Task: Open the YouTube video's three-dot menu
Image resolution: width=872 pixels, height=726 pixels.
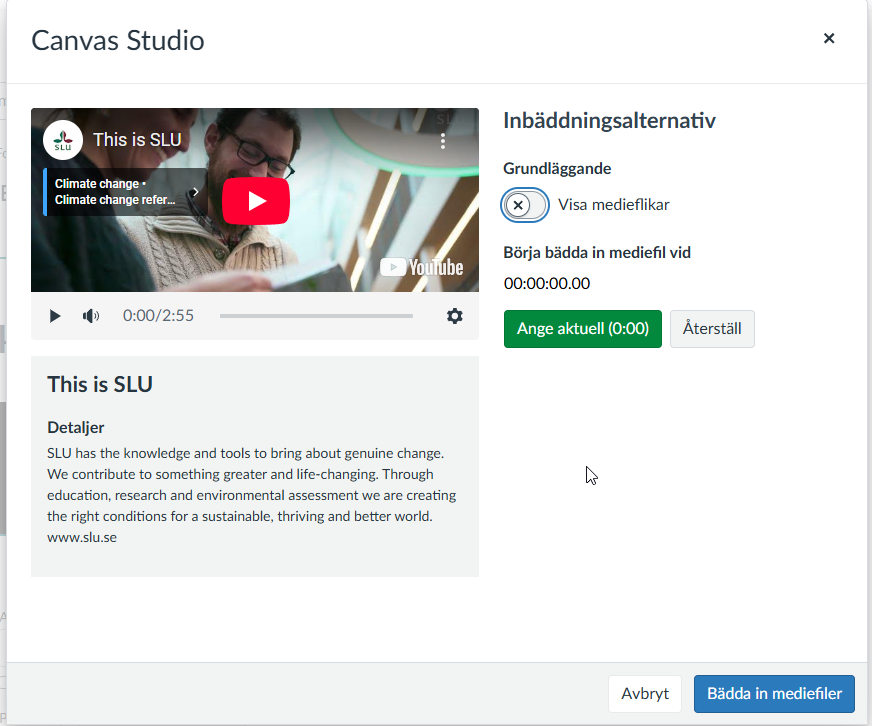Action: pos(443,141)
